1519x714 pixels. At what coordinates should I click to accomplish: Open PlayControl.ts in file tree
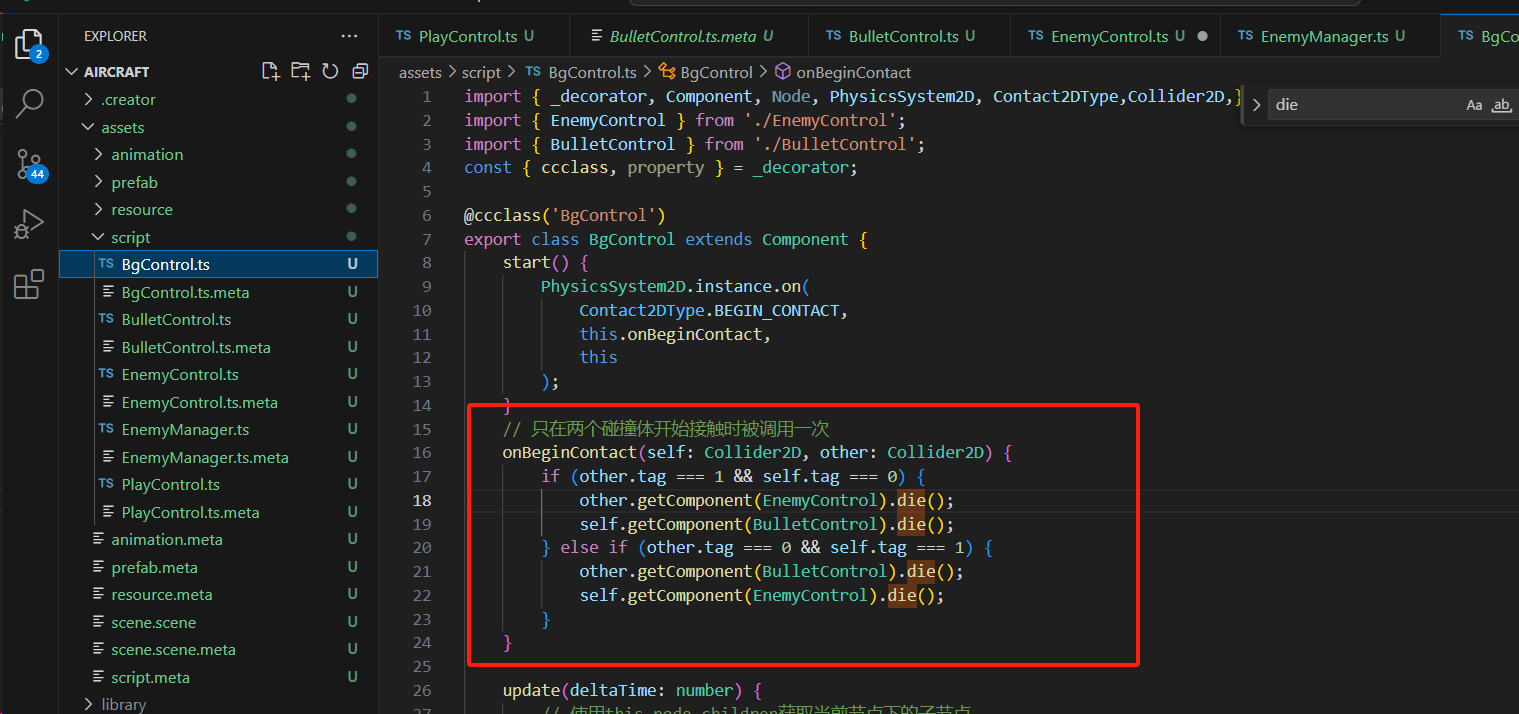coord(170,484)
